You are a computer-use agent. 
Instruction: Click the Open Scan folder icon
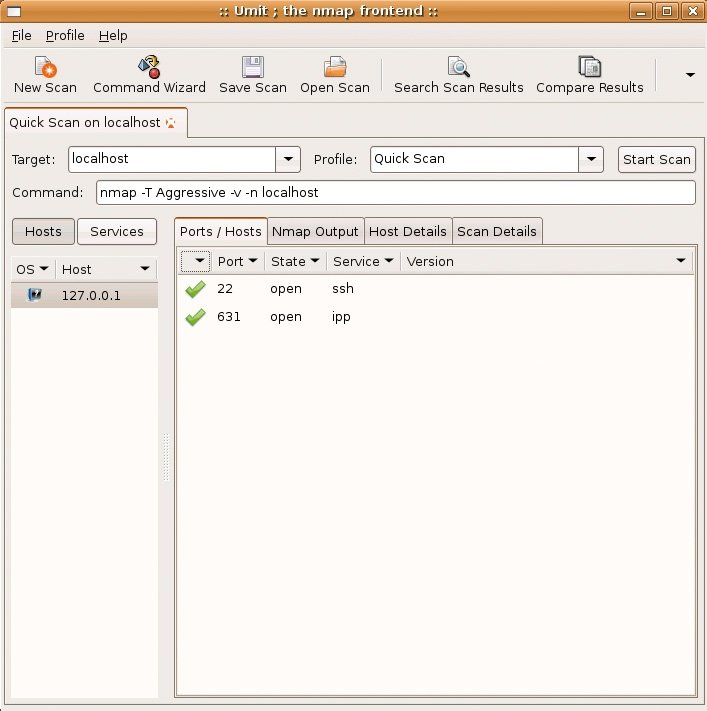point(335,67)
